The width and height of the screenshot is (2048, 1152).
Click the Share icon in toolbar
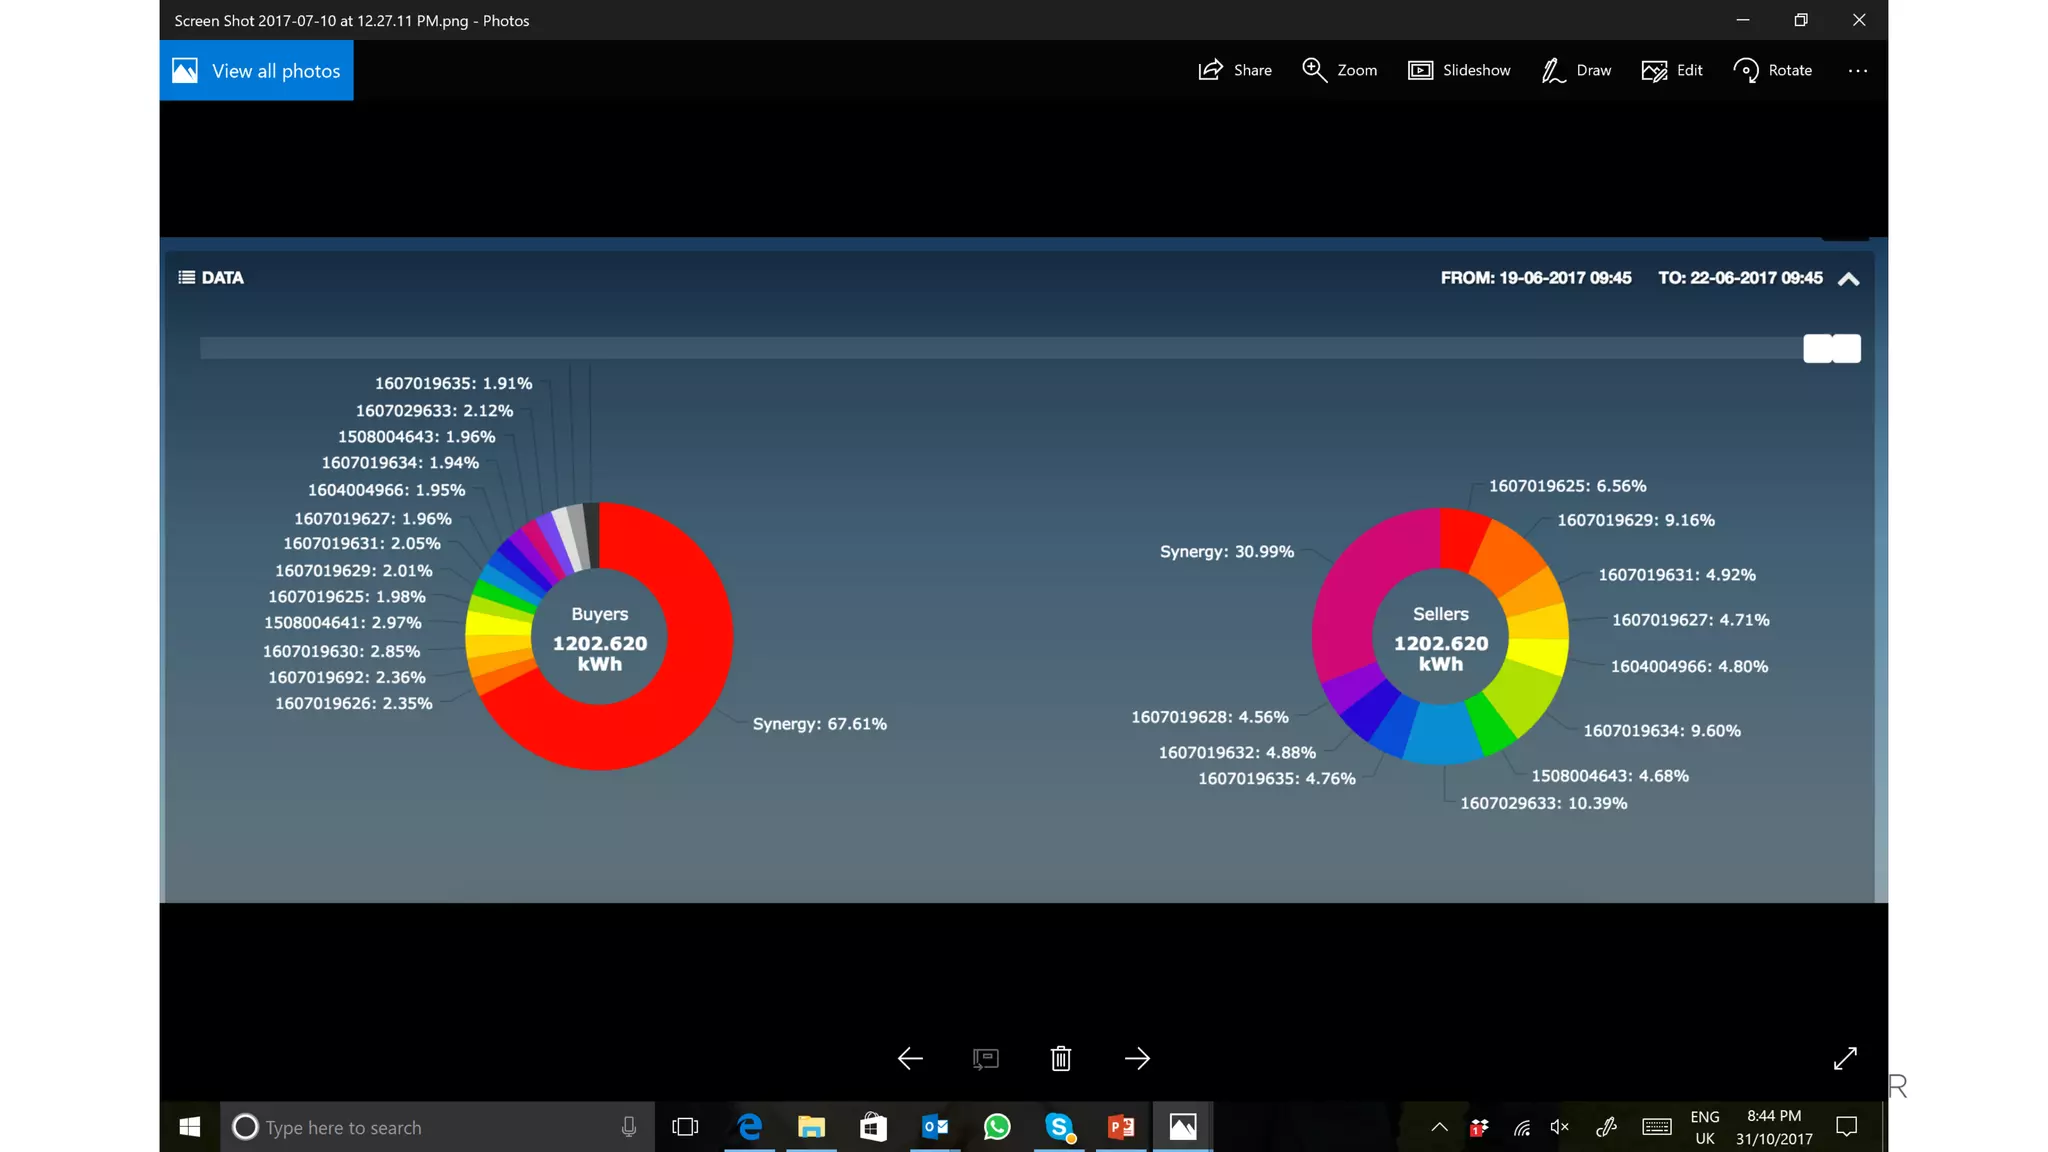click(x=1211, y=70)
